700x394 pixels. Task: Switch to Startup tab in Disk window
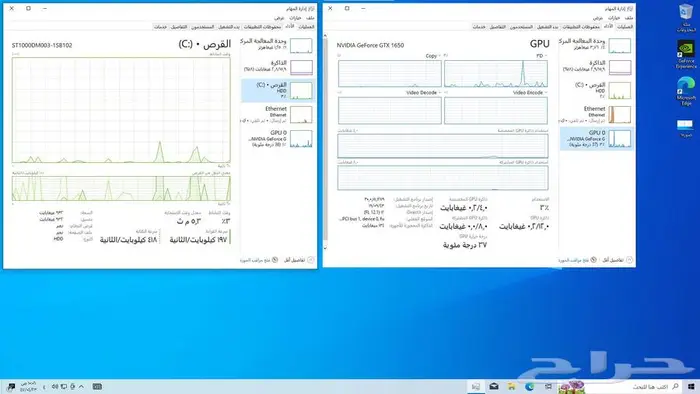click(229, 27)
